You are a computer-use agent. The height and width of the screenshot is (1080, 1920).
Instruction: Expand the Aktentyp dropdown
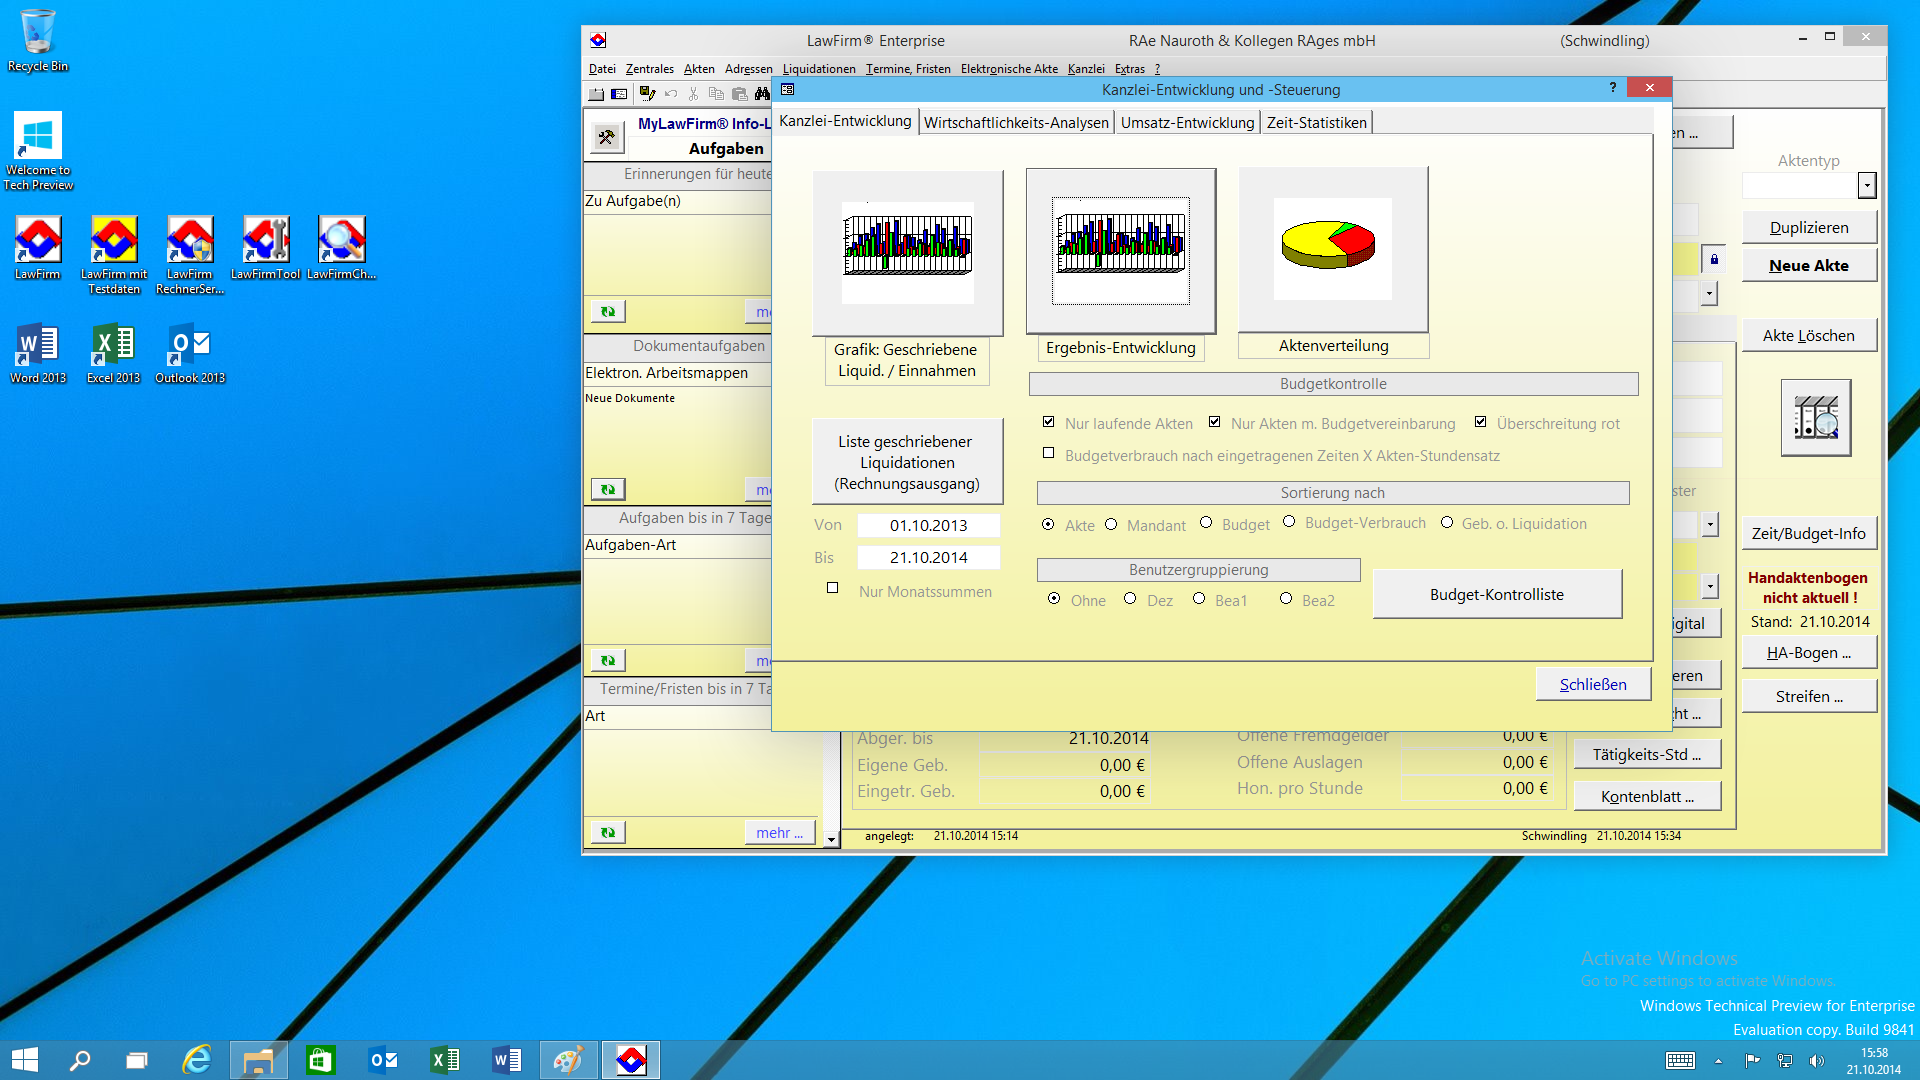click(1866, 186)
